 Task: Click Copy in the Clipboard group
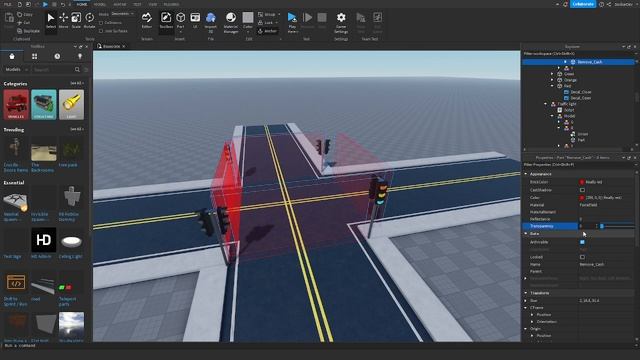(x=25, y=14)
